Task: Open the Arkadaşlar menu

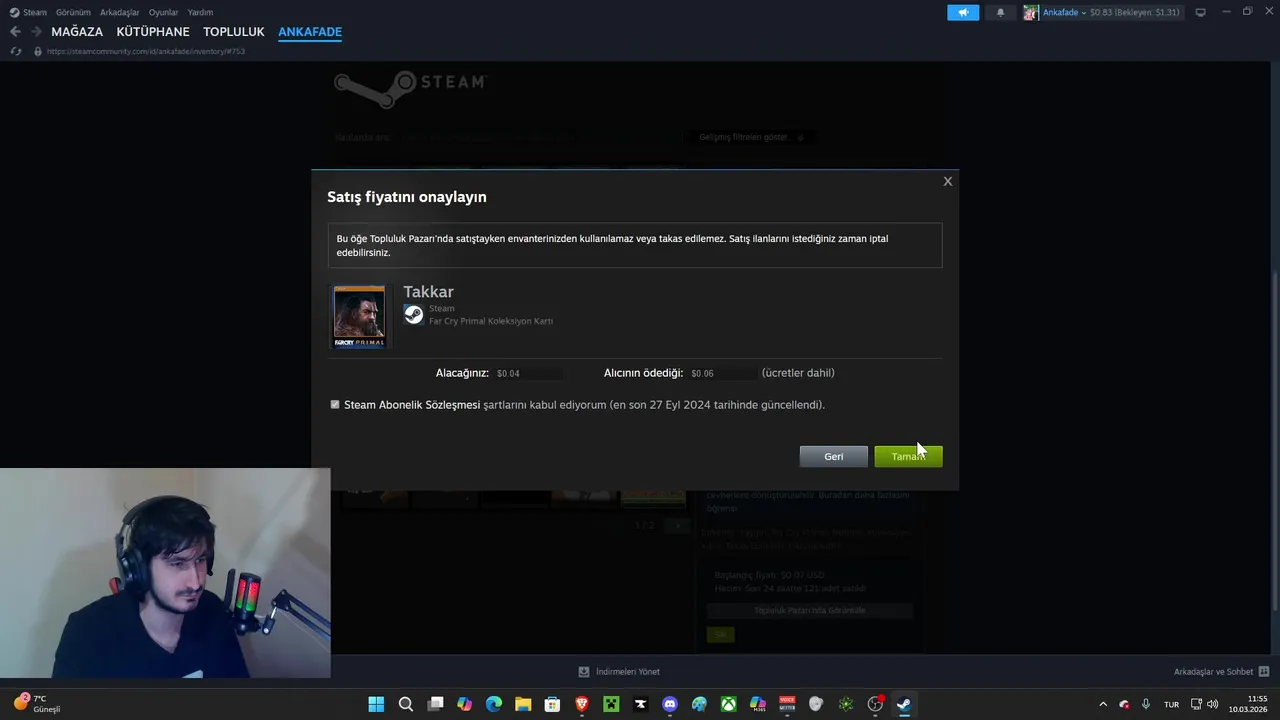Action: click(119, 12)
